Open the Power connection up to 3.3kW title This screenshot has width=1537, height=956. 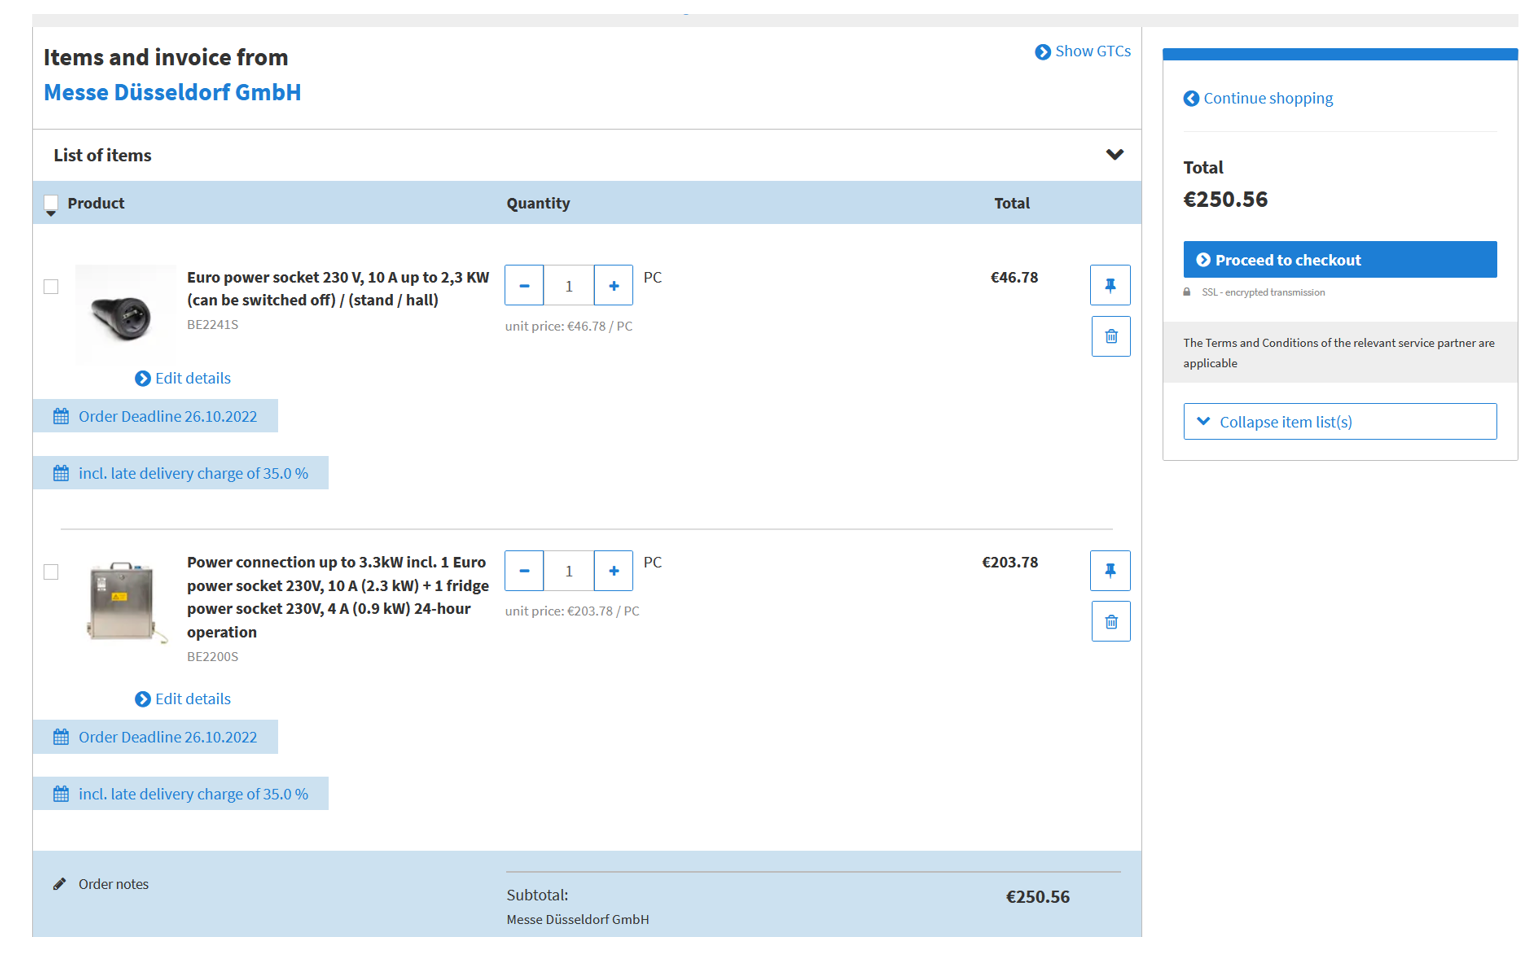point(338,596)
